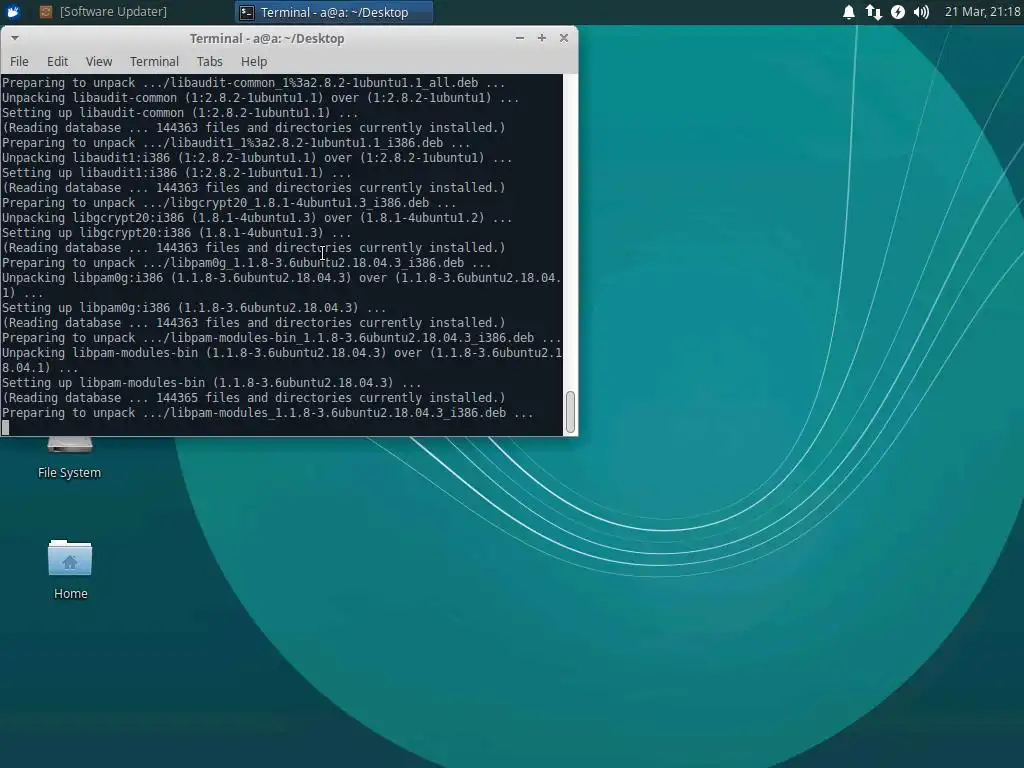The image size is (1024, 768).
Task: Open the Tabs menu
Action: point(210,61)
